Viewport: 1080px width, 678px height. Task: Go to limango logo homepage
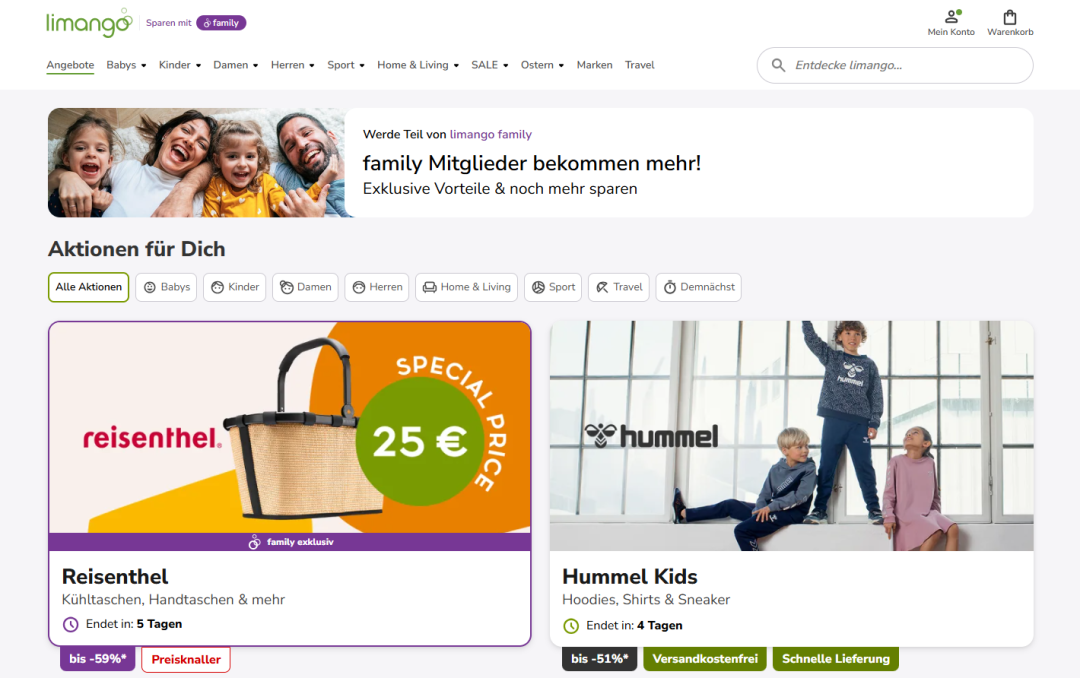point(89,23)
